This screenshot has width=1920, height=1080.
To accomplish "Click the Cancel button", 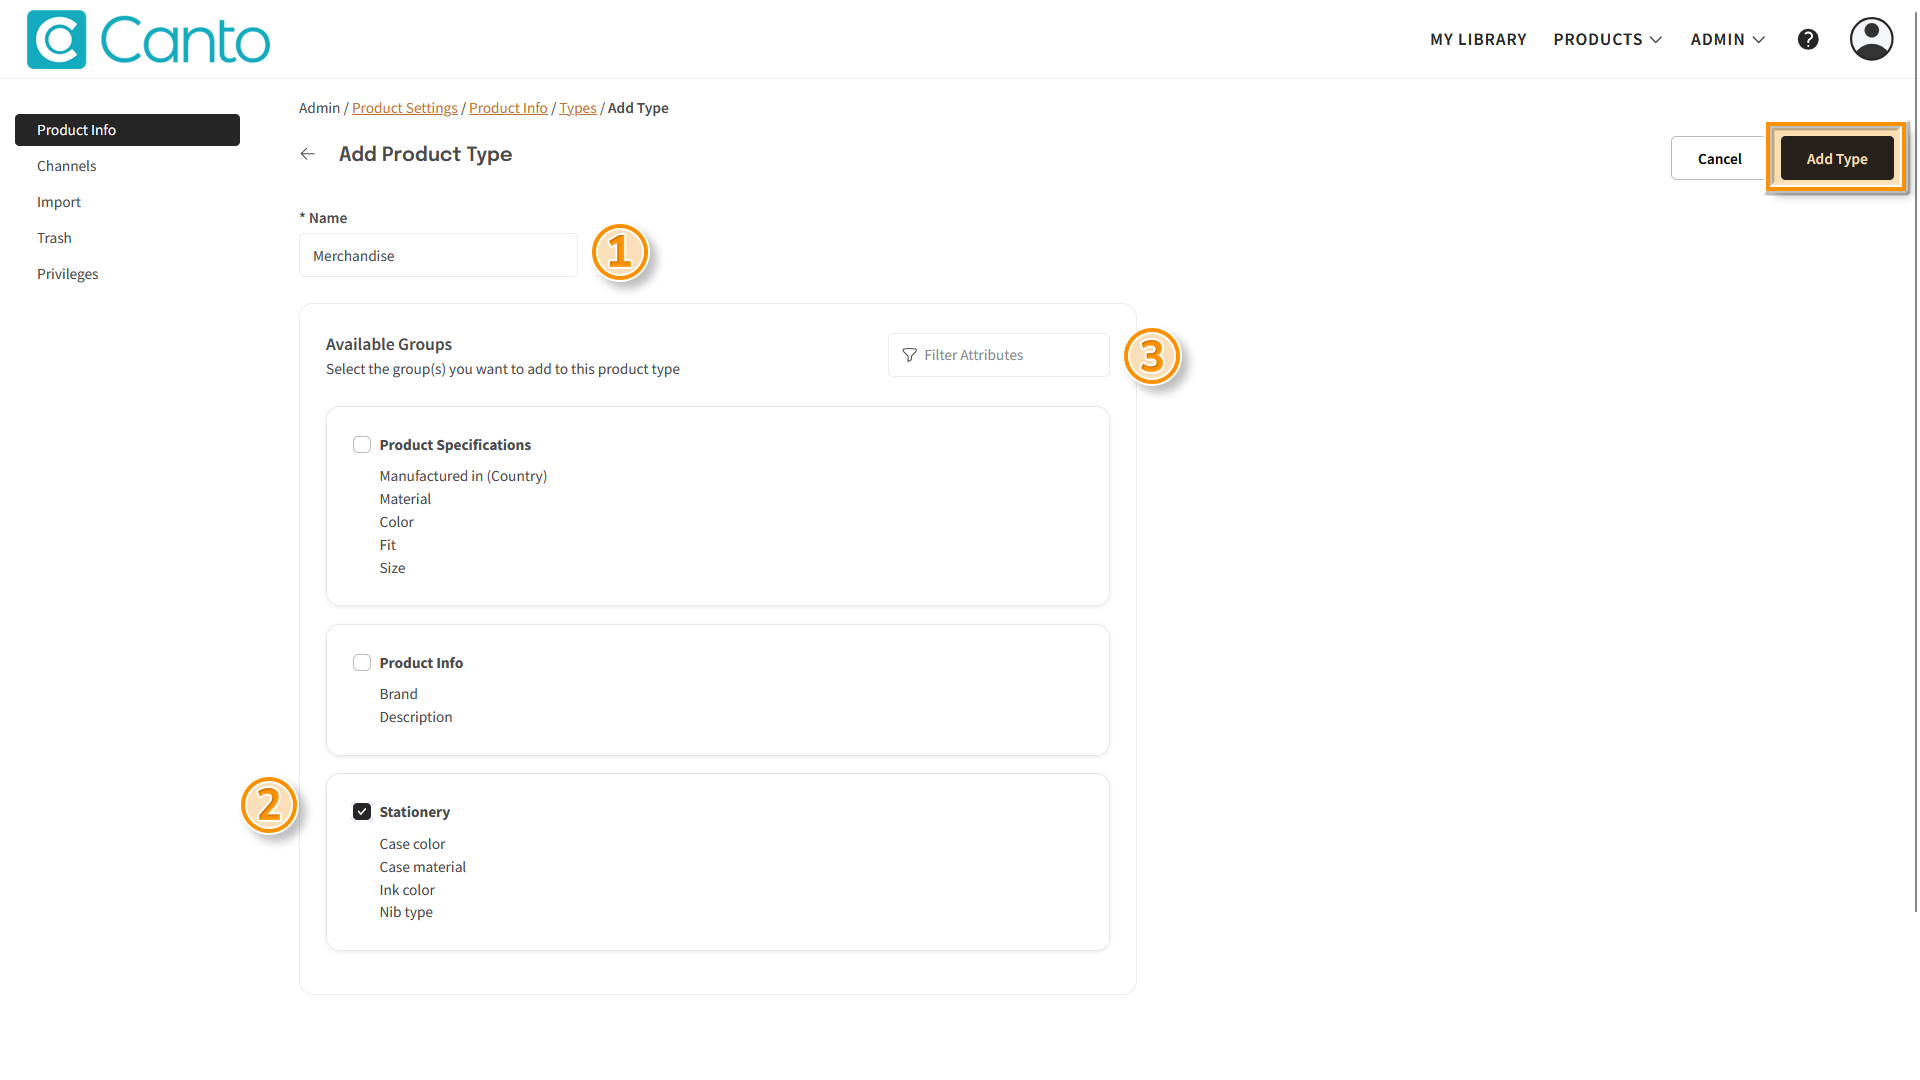I will pyautogui.click(x=1719, y=159).
